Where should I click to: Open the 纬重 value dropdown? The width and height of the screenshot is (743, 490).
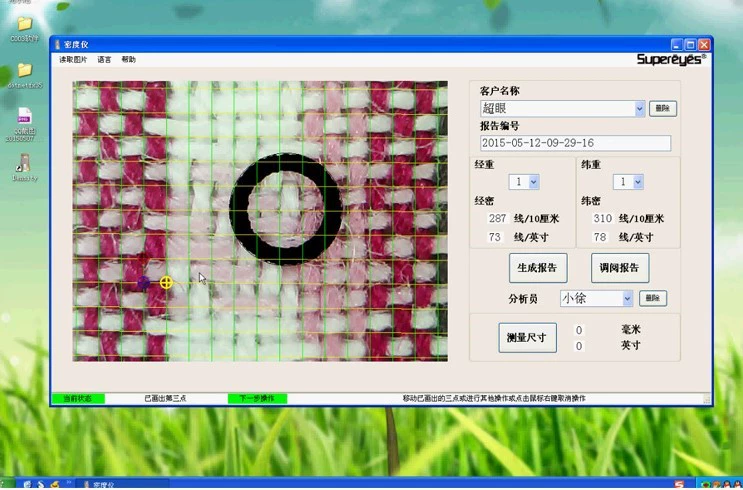[x=638, y=182]
